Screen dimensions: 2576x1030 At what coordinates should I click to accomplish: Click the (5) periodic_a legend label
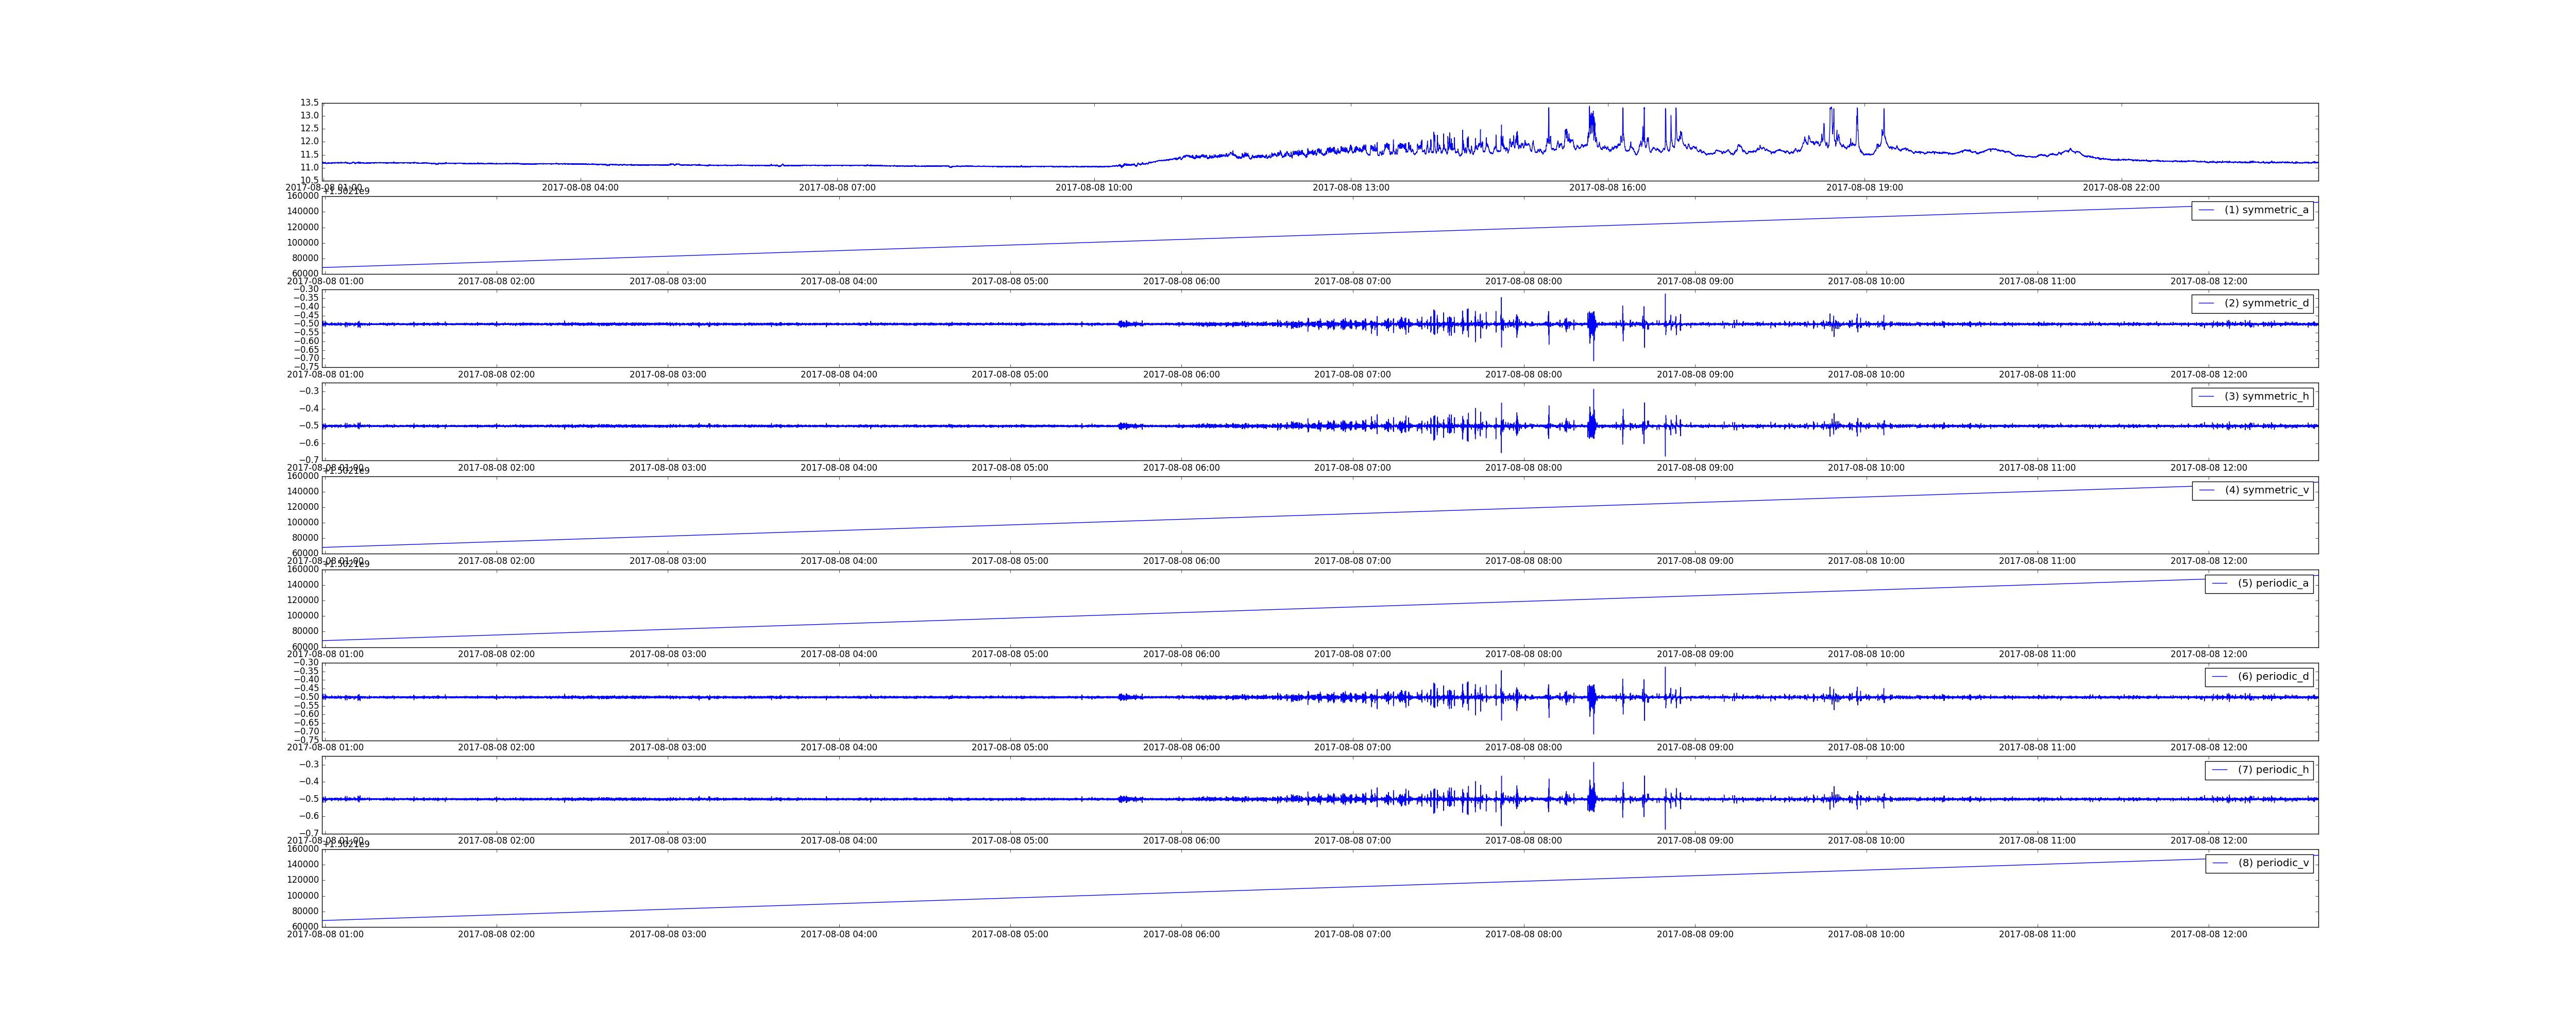pos(2273,583)
